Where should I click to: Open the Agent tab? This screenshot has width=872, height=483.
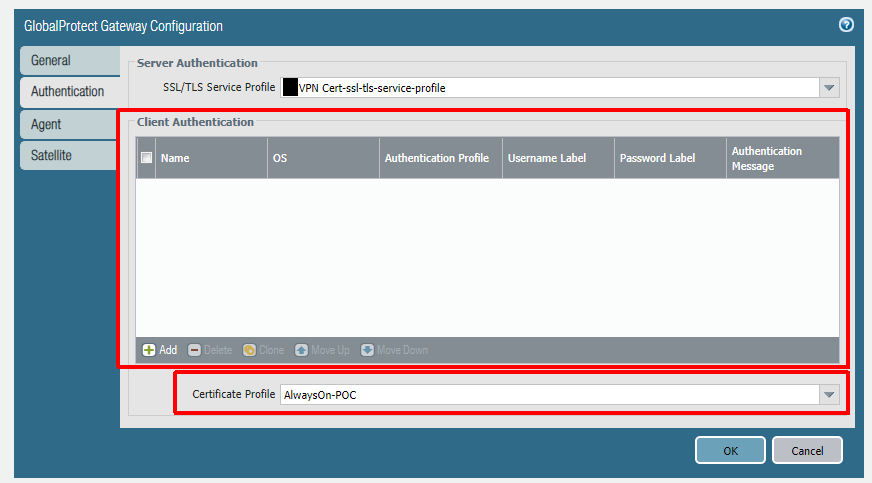click(68, 125)
